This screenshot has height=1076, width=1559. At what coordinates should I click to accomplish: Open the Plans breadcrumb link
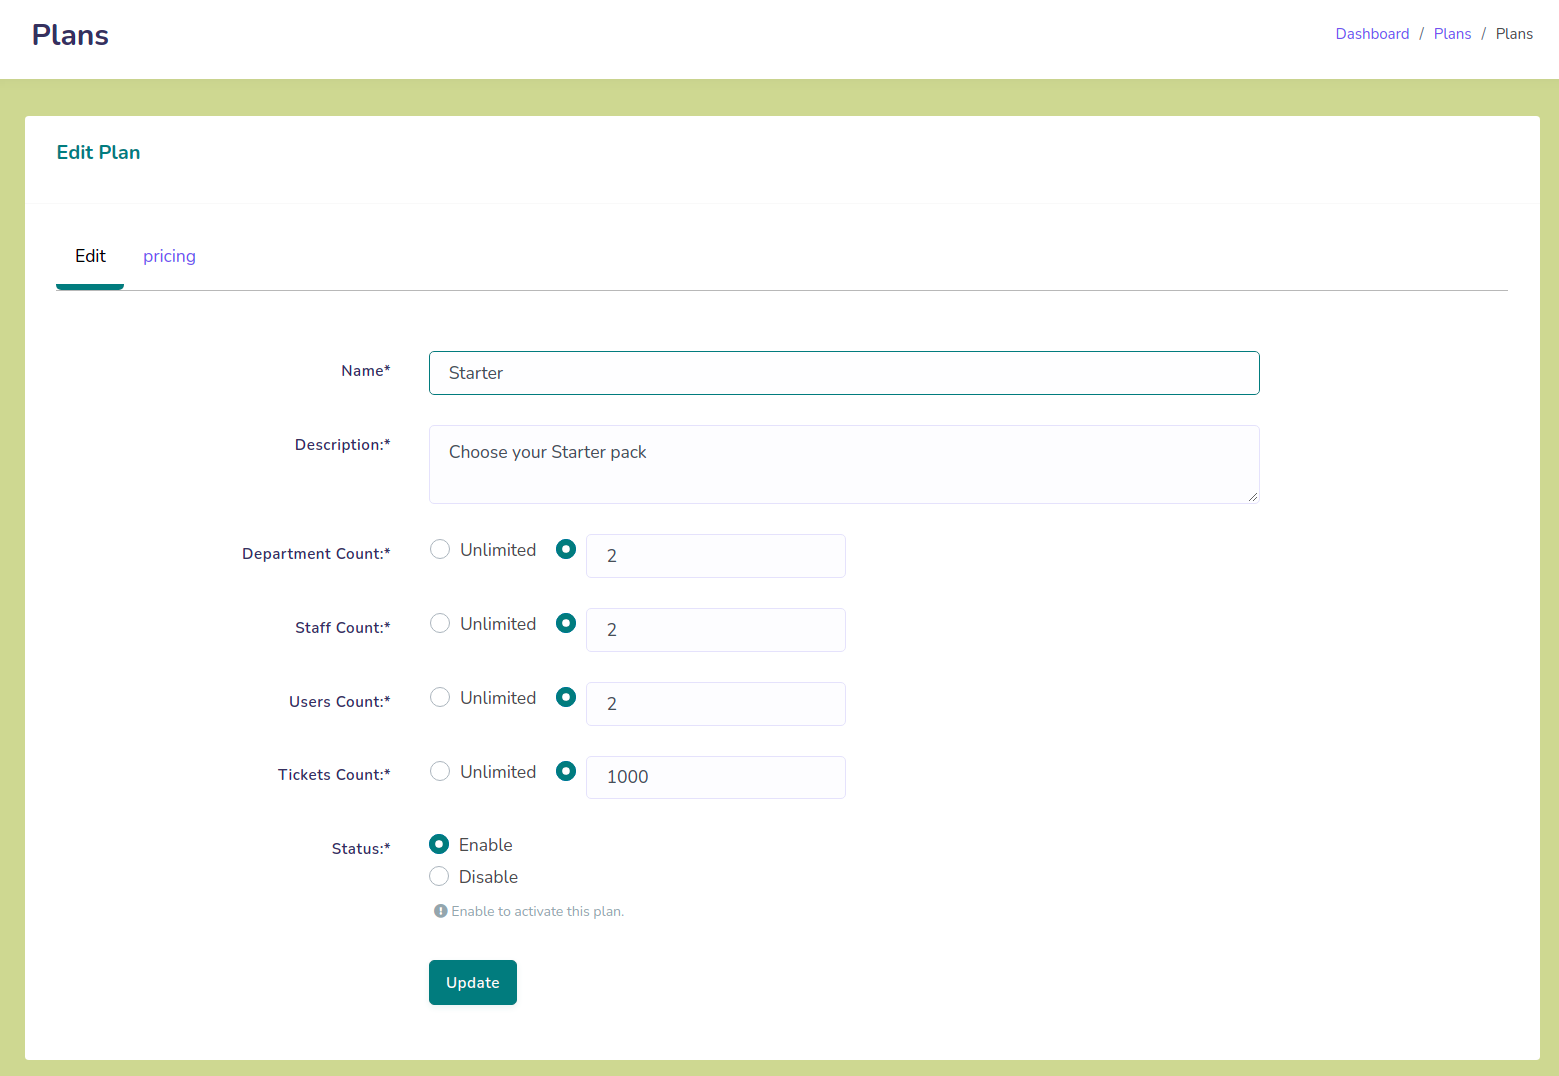coord(1452,34)
